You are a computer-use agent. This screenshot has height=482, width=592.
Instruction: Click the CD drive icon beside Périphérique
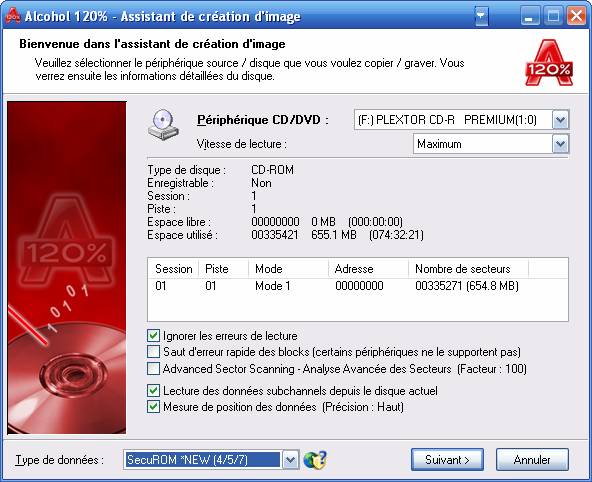pos(163,125)
